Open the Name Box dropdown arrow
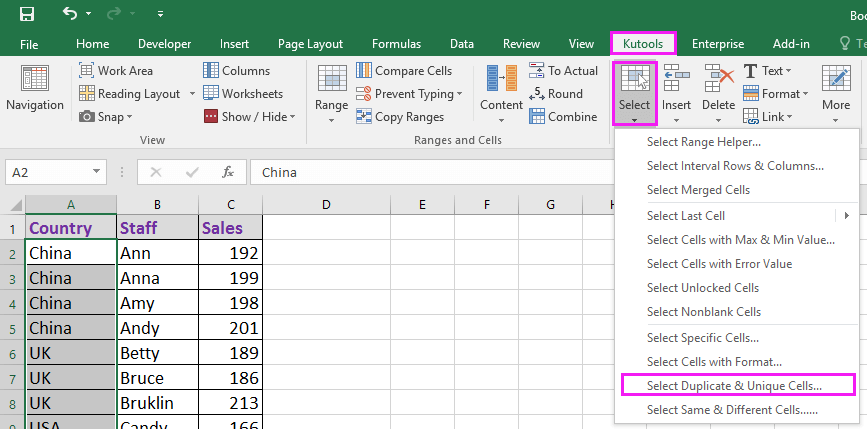Viewport: 867px width, 429px height. [x=97, y=172]
